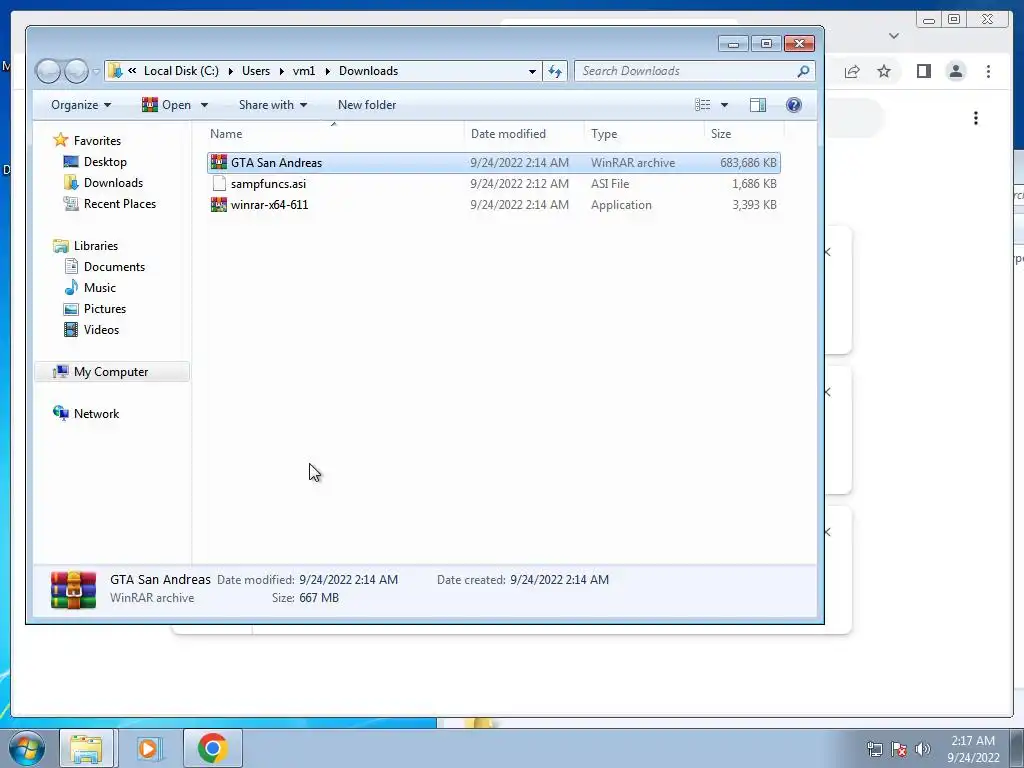Click Chrome's share page icon
Viewport: 1024px width, 768px height.
coord(852,71)
